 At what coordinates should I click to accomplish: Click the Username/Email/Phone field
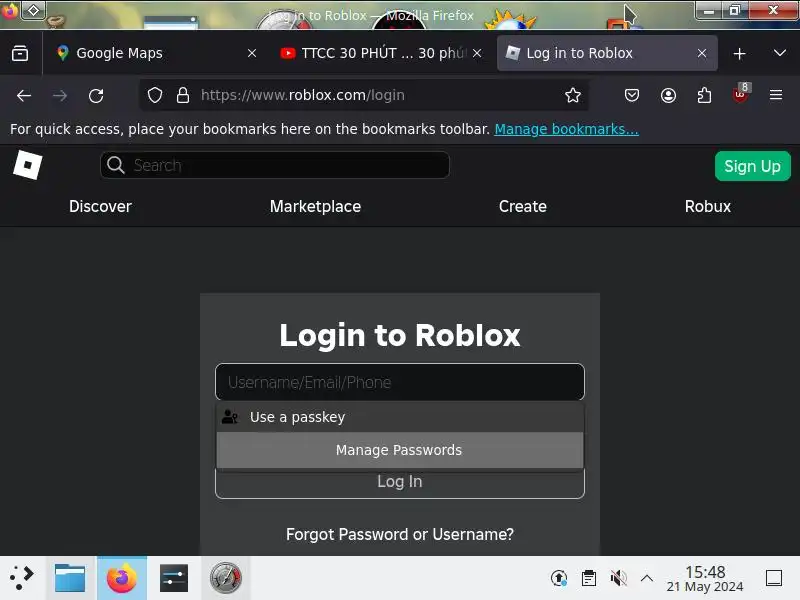(x=399, y=382)
